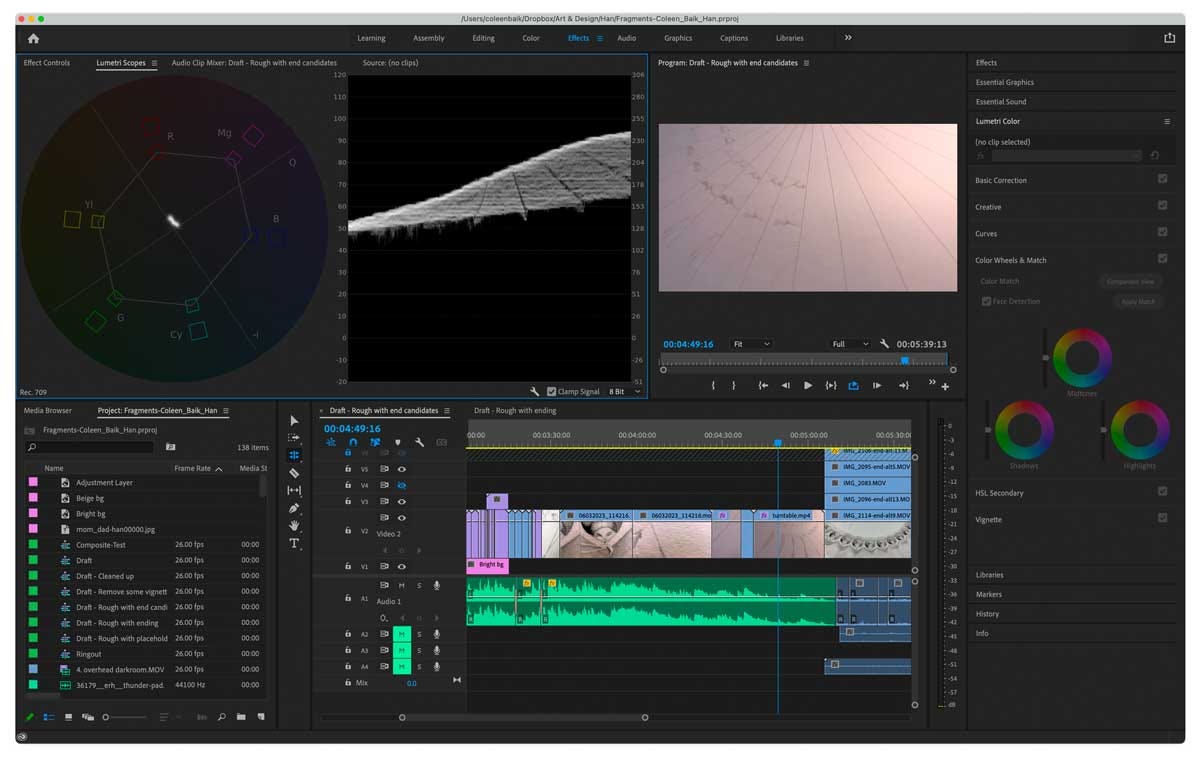Open the Essential Graphics panel
Viewport: 1200px width, 761px height.
(x=1005, y=82)
